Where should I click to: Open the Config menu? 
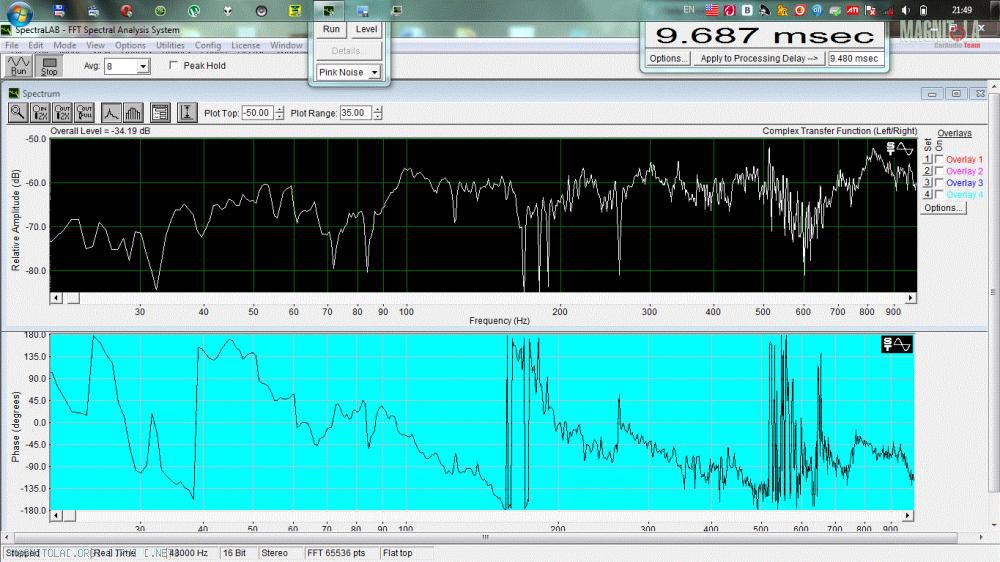click(208, 45)
